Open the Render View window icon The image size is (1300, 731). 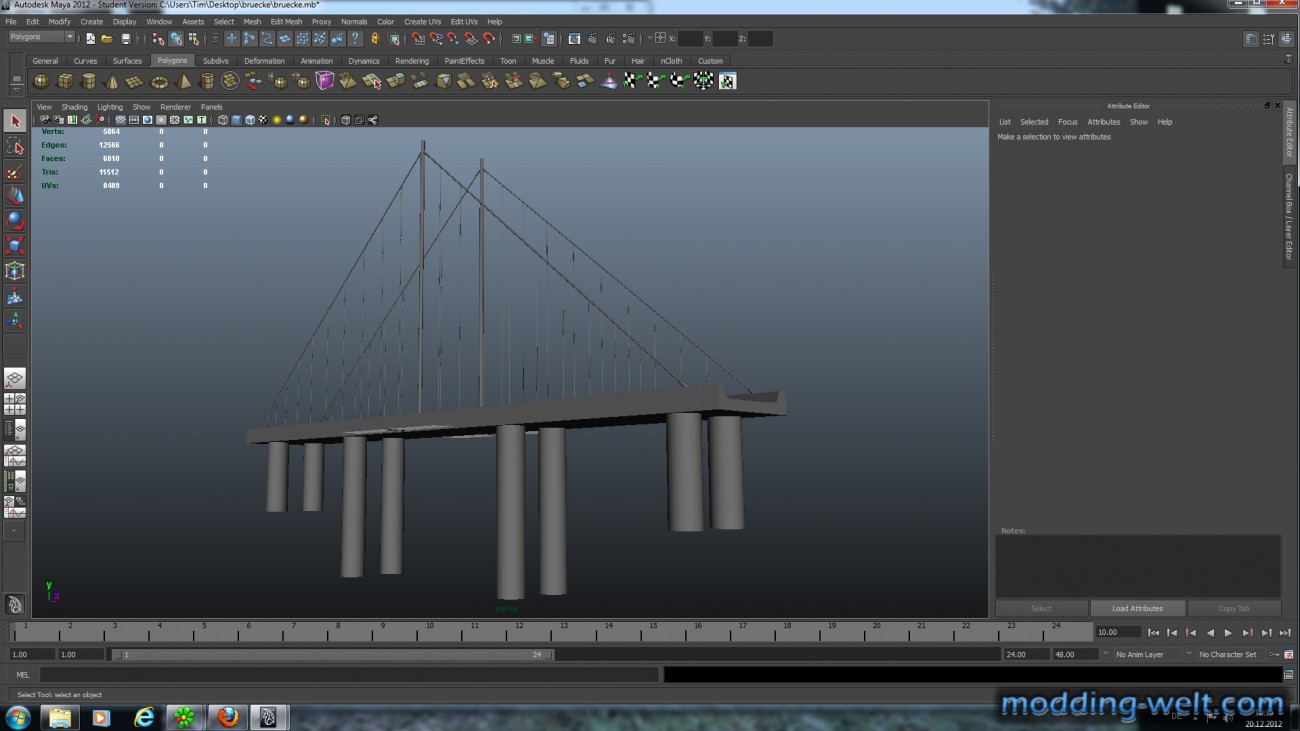pos(574,39)
